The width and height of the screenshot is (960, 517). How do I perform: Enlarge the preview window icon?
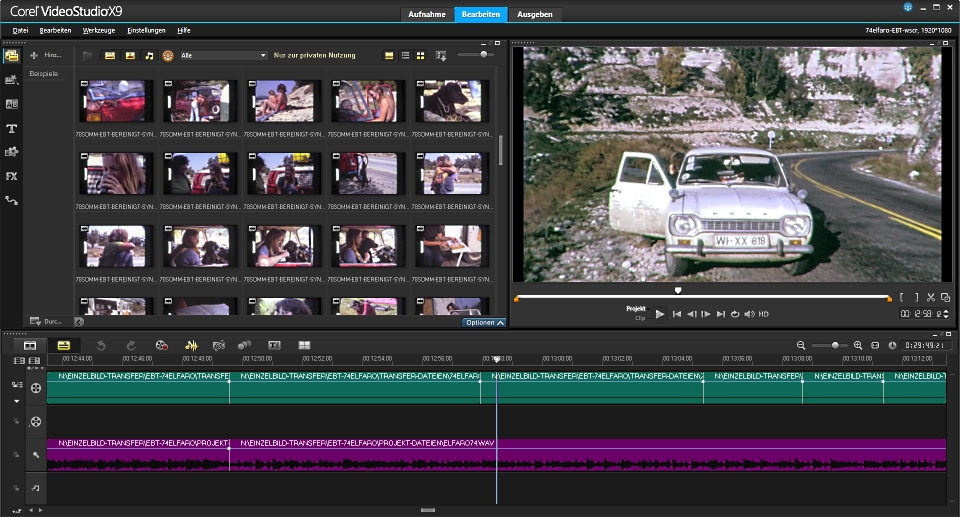[945, 298]
